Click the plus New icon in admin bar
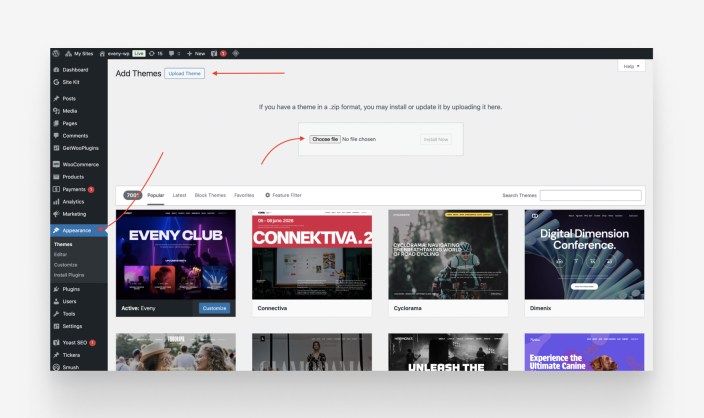Viewport: 704px width, 418px height. click(x=189, y=53)
